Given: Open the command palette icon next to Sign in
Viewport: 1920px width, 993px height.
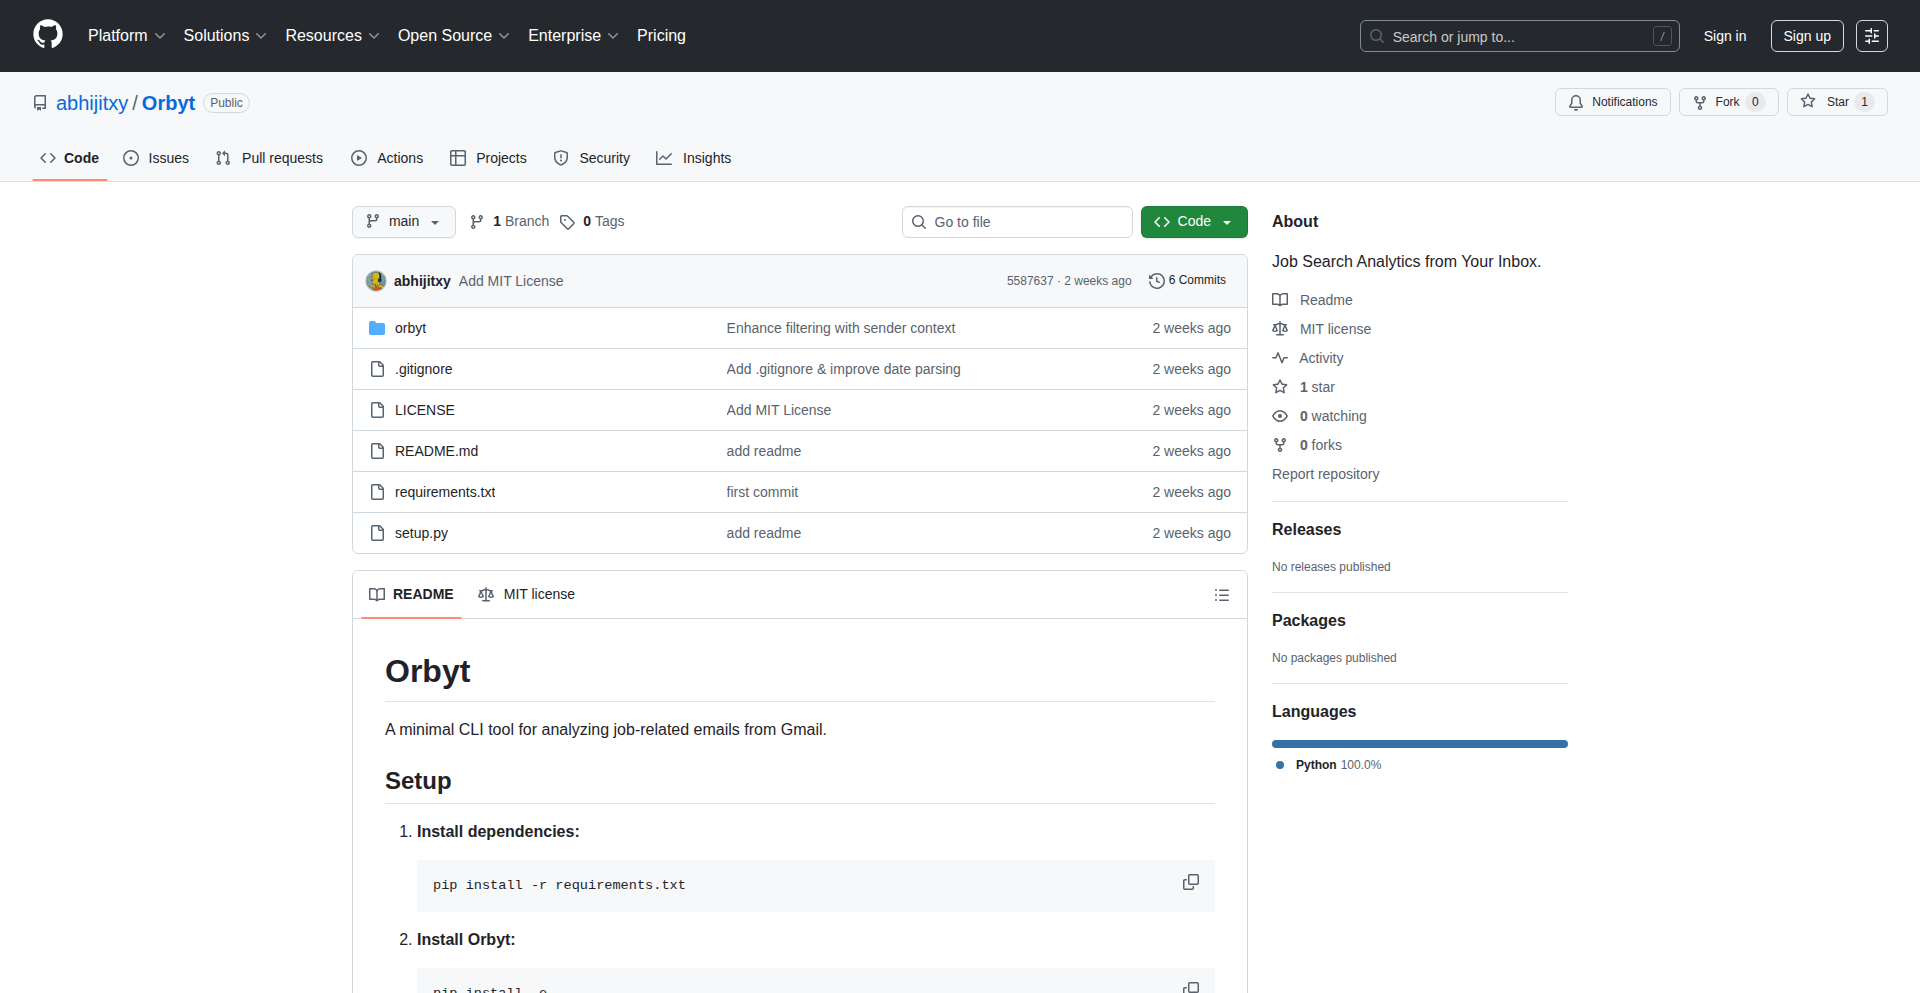Looking at the screenshot, I should (x=1872, y=36).
